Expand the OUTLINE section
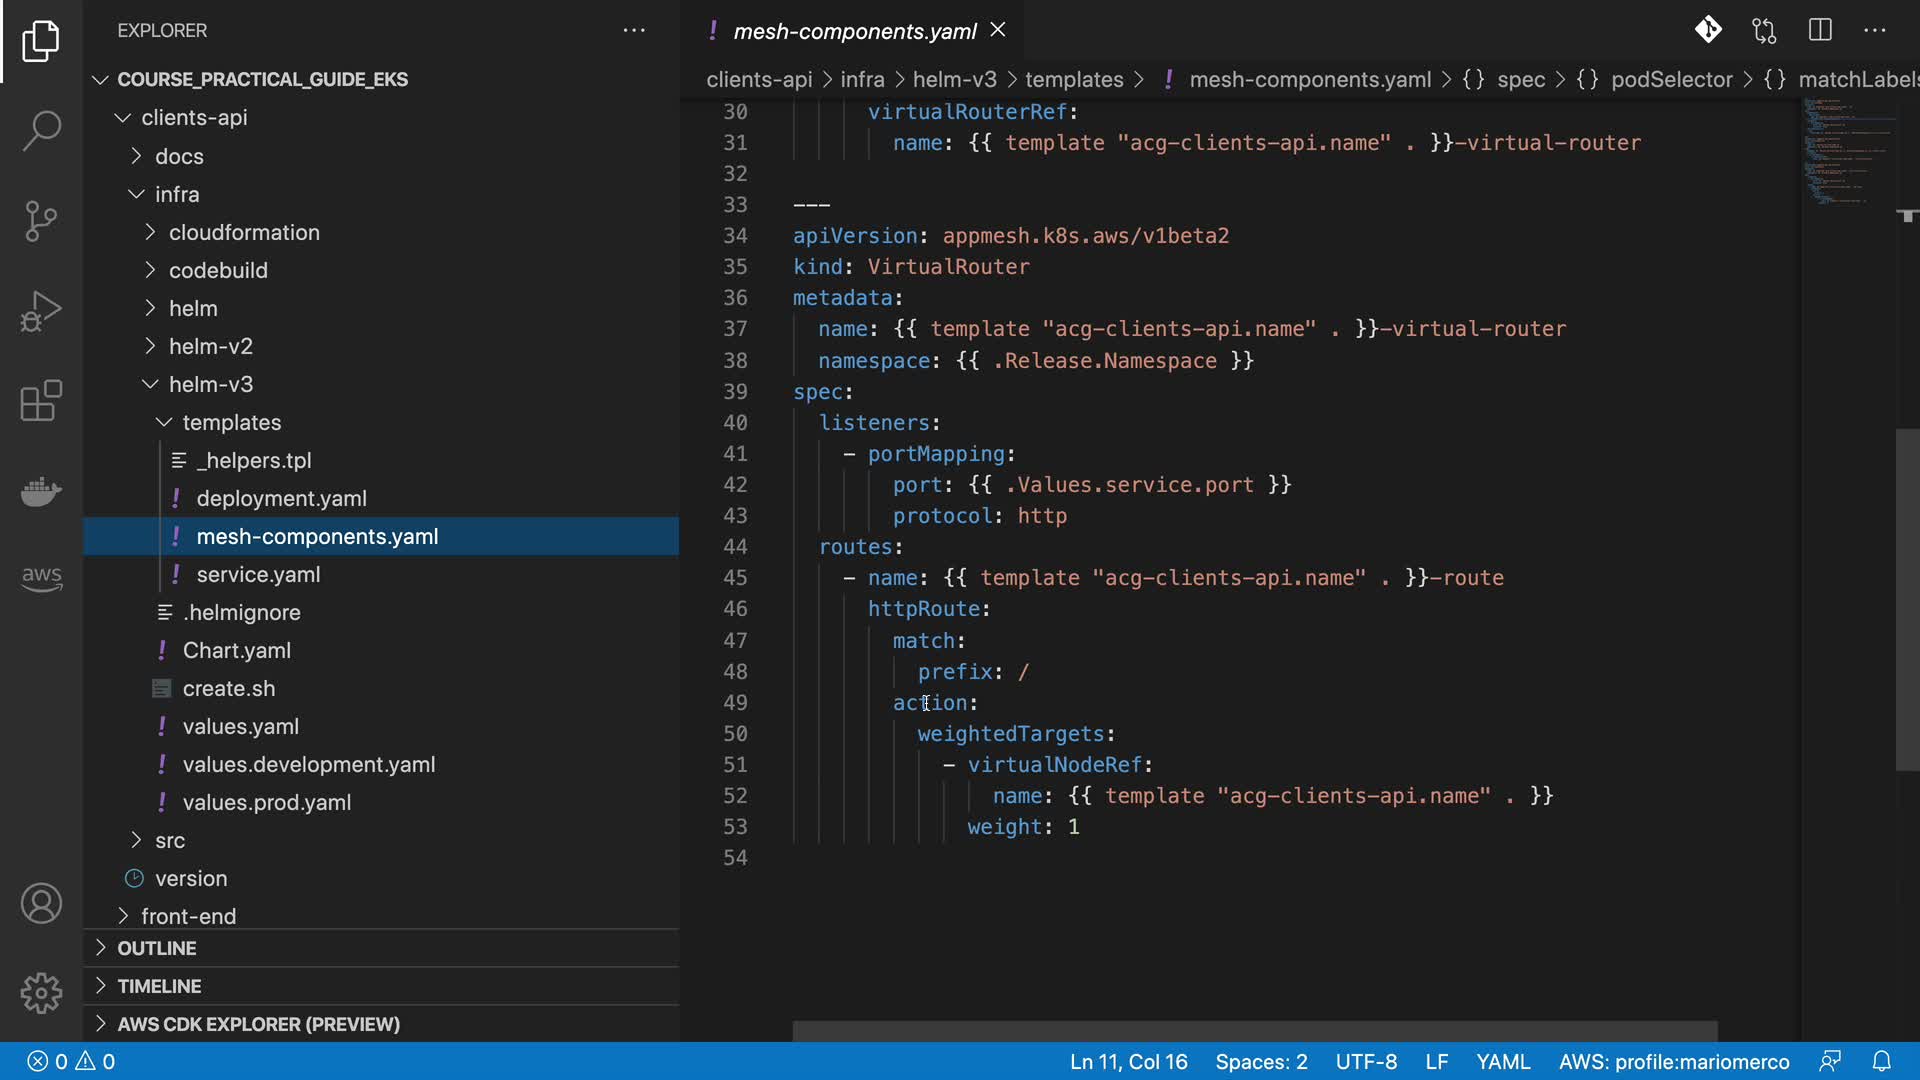 coord(157,948)
